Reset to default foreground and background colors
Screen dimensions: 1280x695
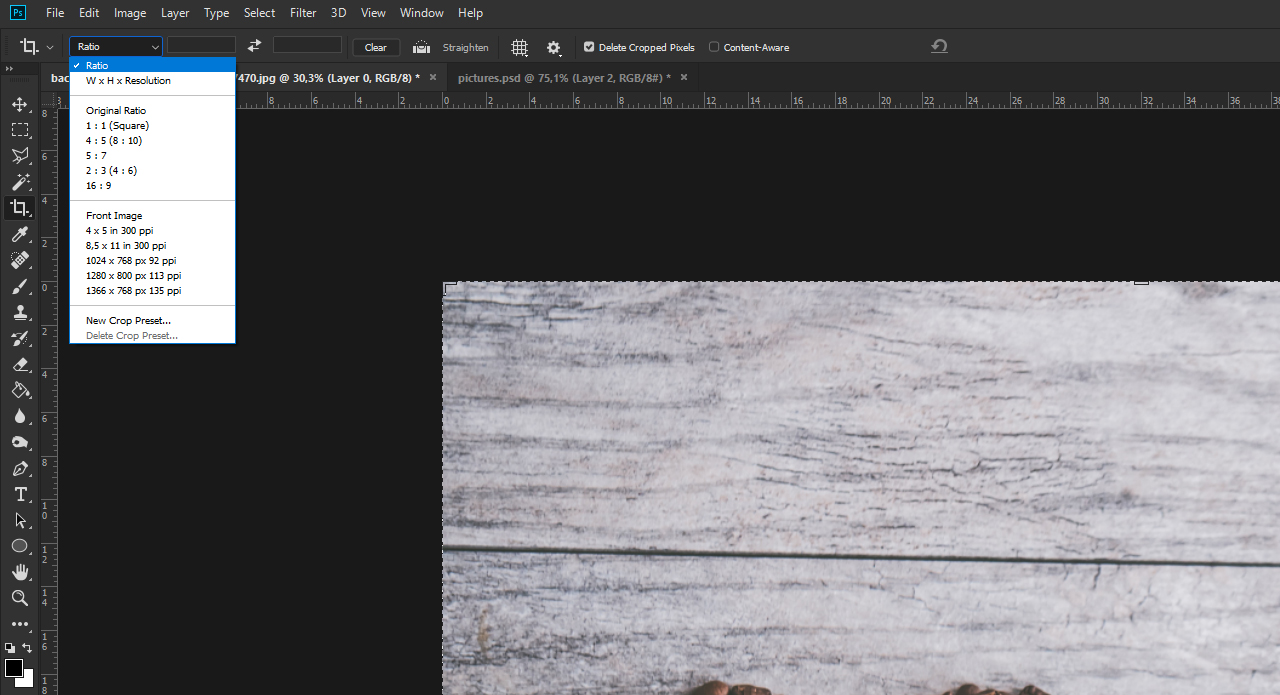pos(10,648)
